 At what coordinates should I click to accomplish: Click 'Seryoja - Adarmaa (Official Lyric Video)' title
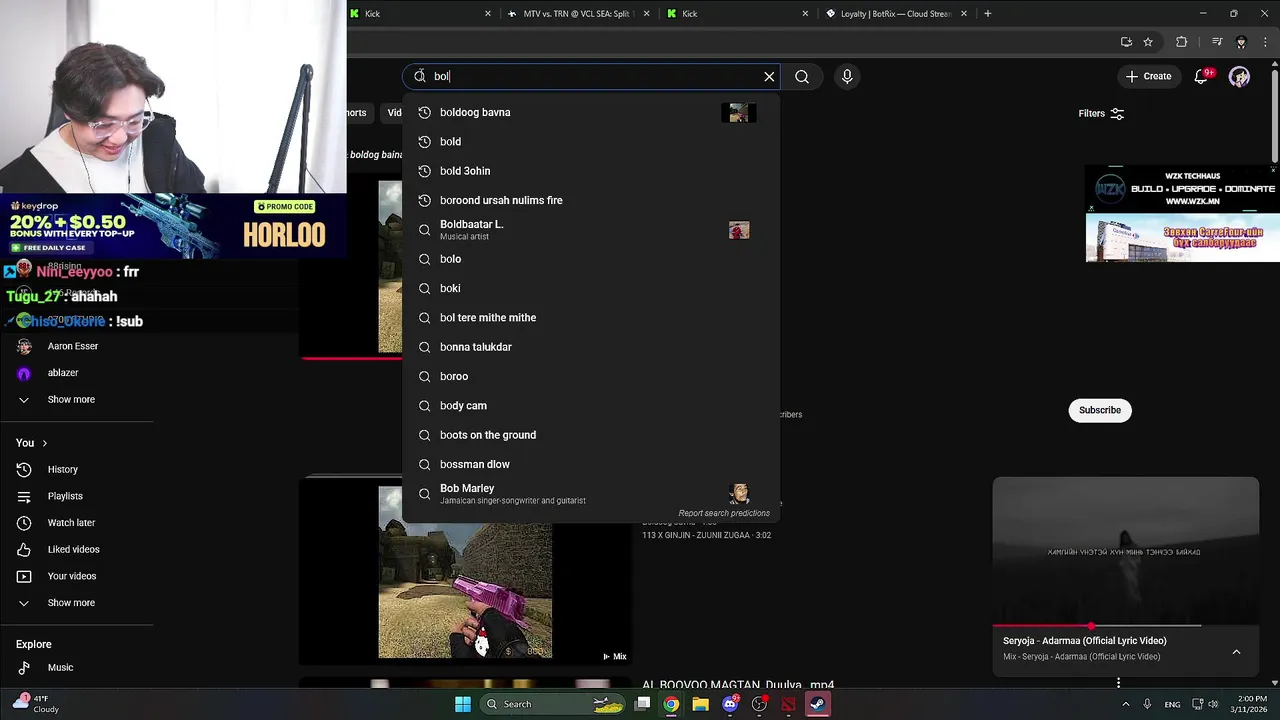[1085, 641]
